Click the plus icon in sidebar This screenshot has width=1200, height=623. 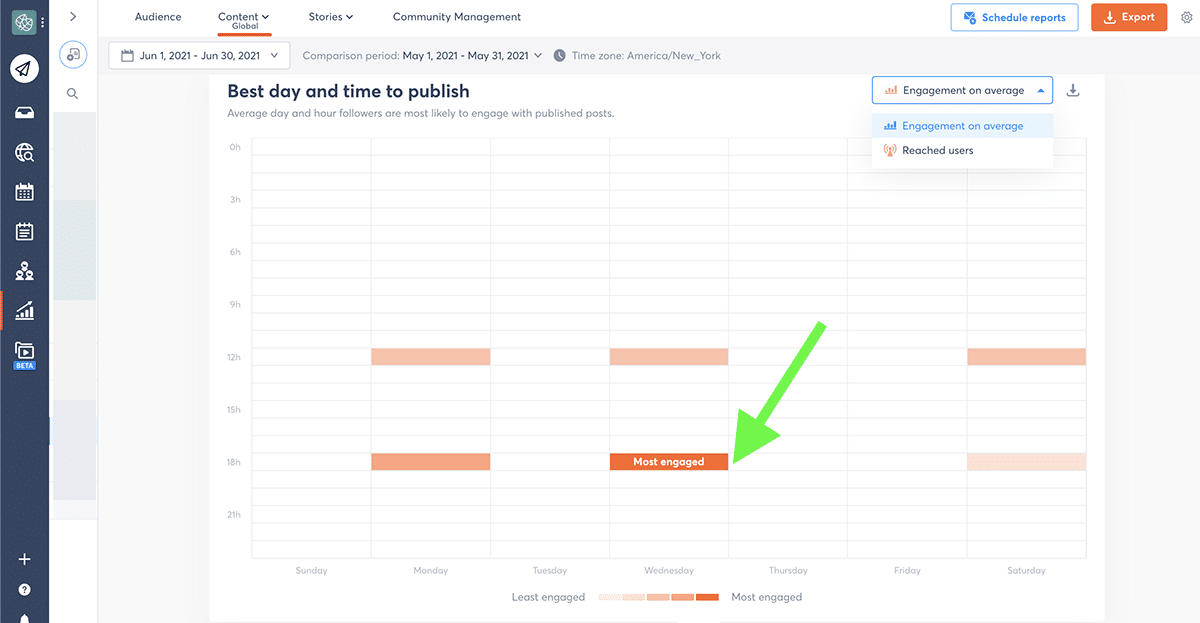tap(25, 559)
